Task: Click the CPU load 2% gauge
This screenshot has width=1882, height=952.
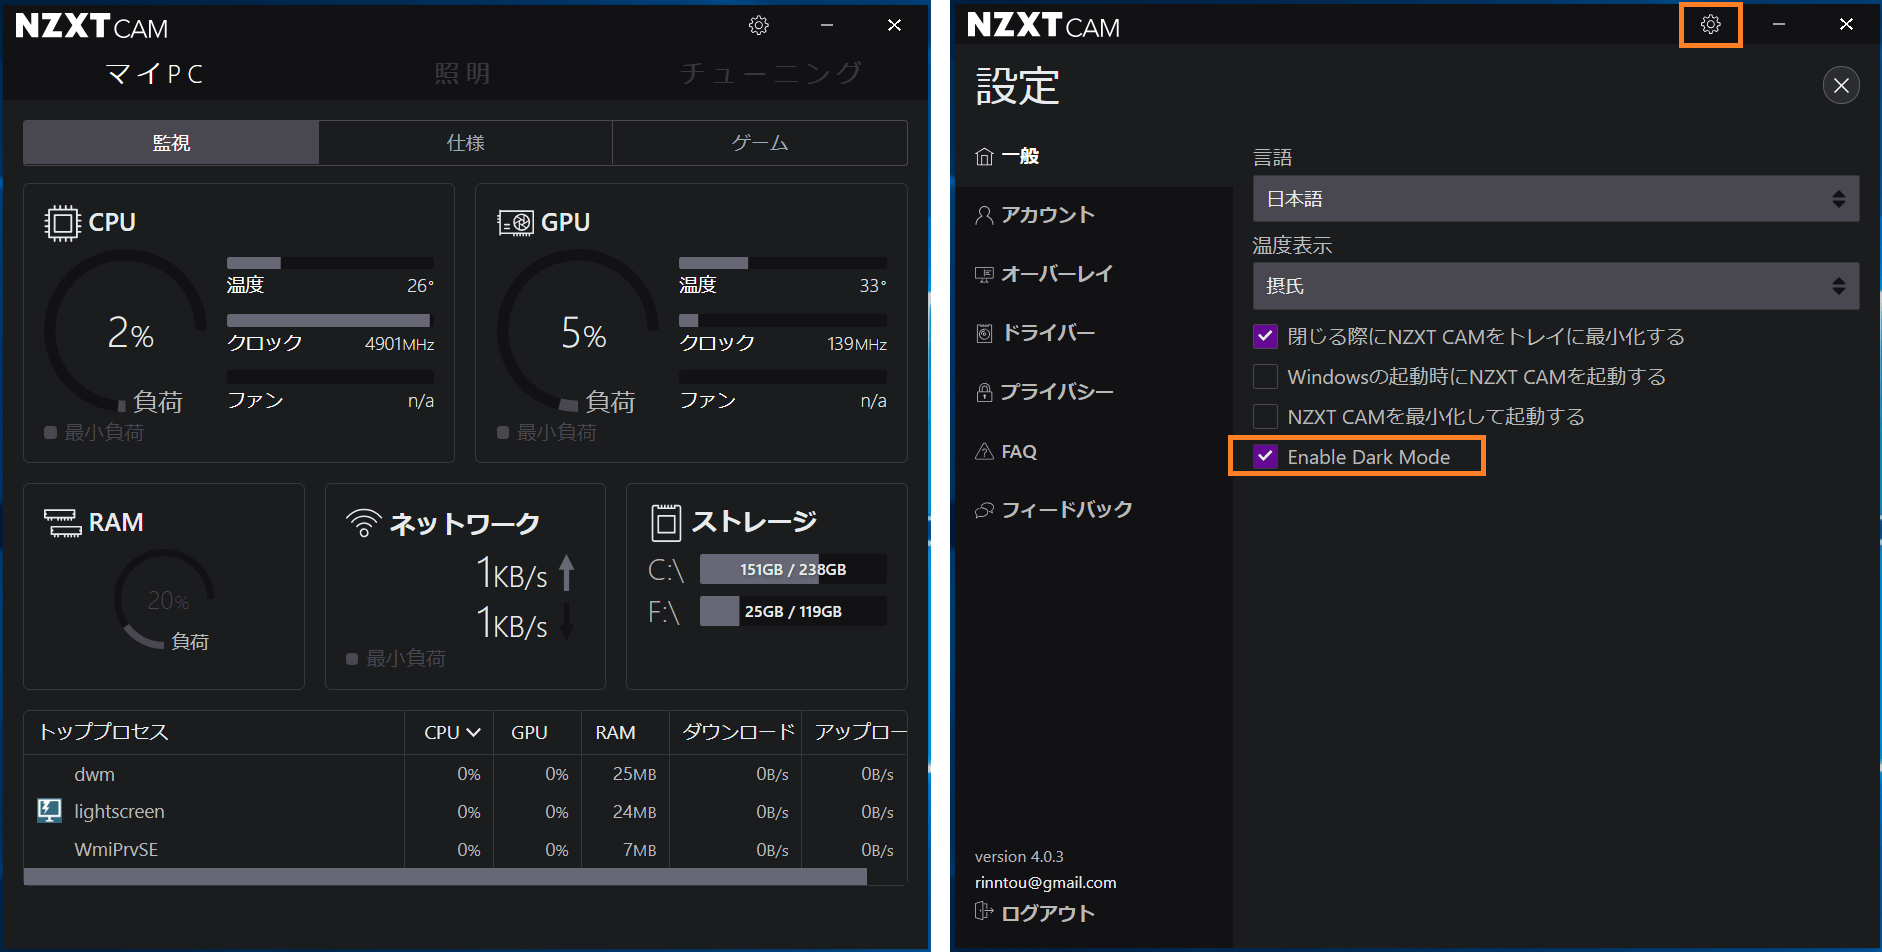Action: [126, 331]
